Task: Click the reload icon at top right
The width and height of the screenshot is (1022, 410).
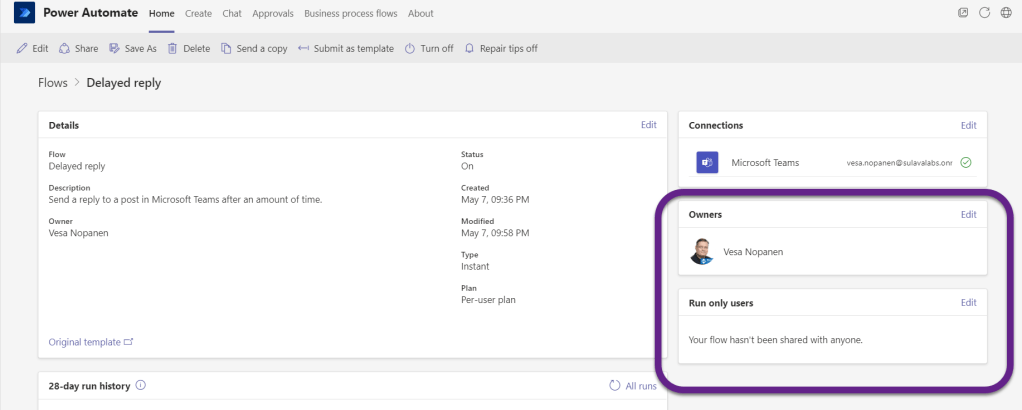Action: [983, 14]
